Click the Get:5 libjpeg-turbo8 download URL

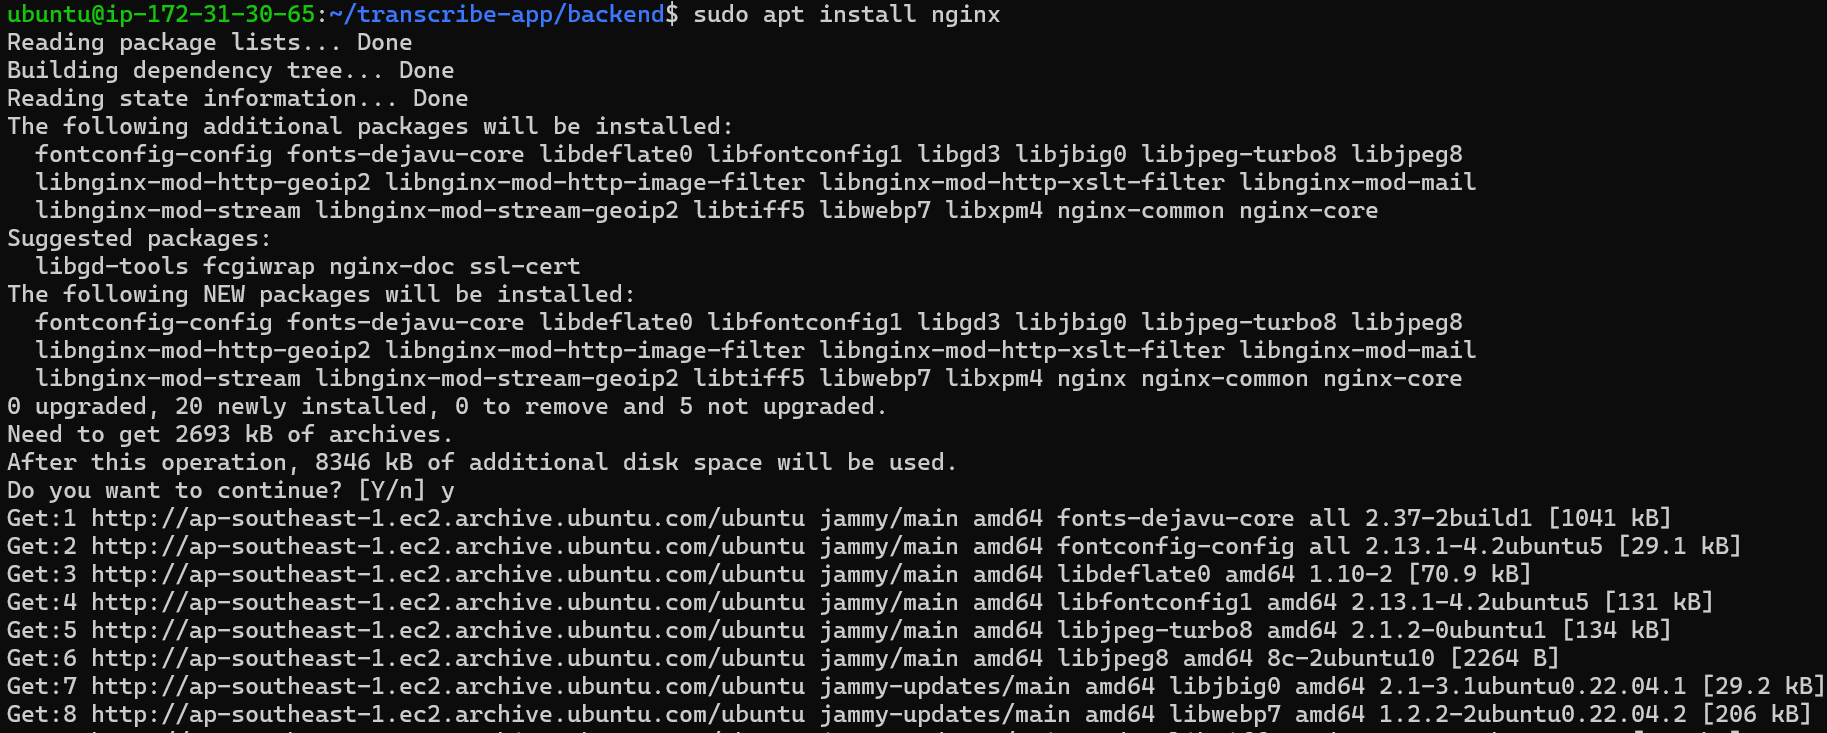(448, 630)
